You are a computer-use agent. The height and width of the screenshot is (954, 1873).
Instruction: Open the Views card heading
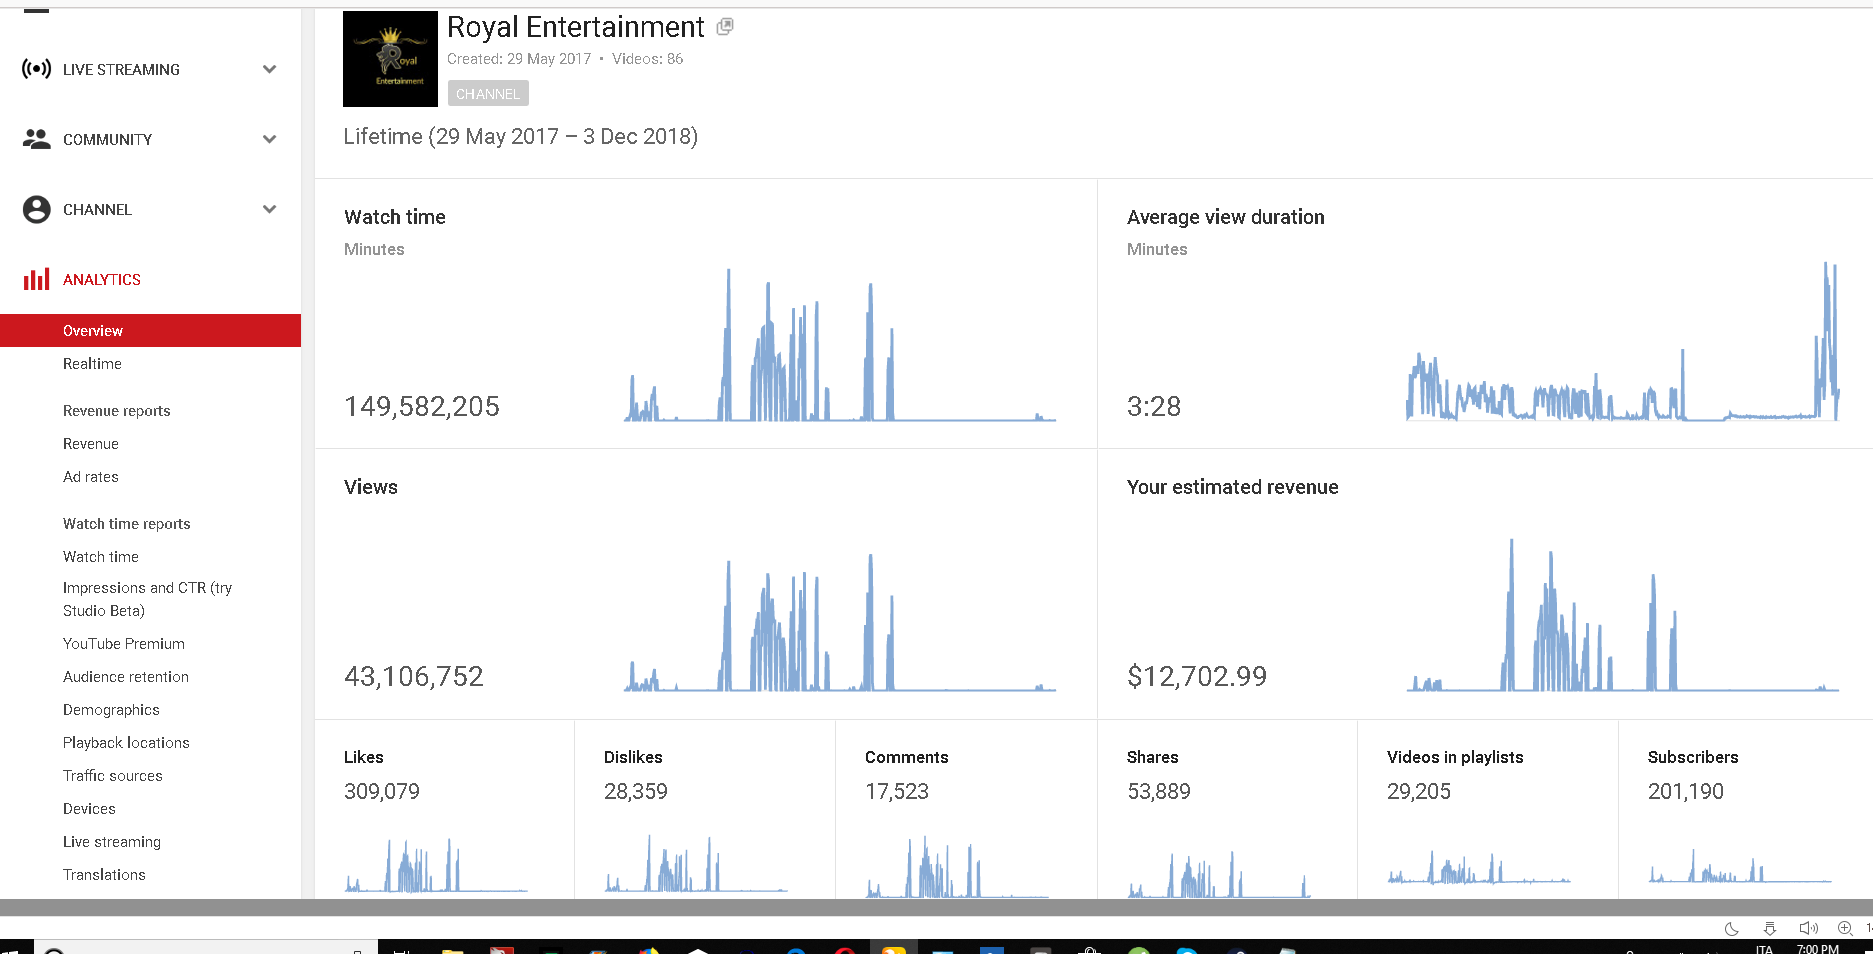[x=371, y=487]
